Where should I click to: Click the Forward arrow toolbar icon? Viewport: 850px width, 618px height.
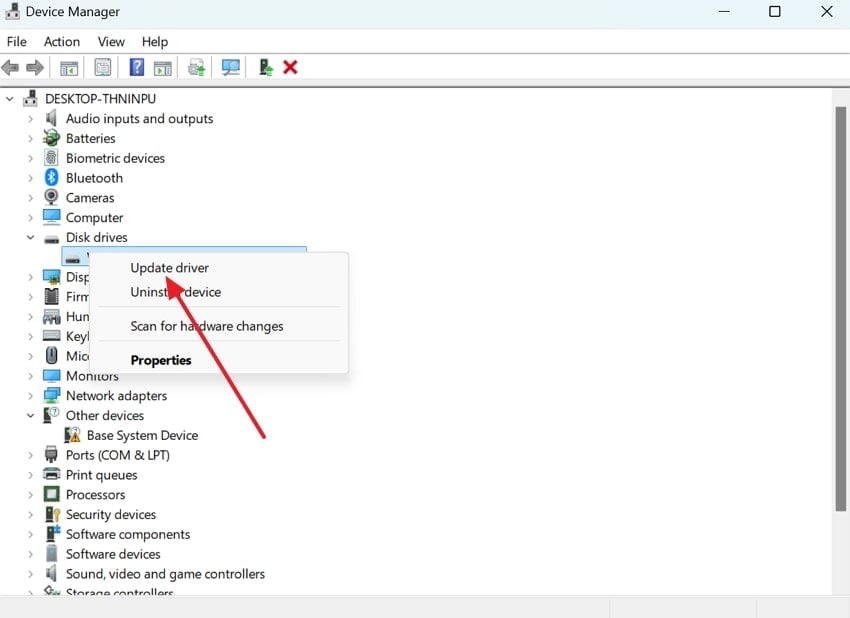coord(35,68)
